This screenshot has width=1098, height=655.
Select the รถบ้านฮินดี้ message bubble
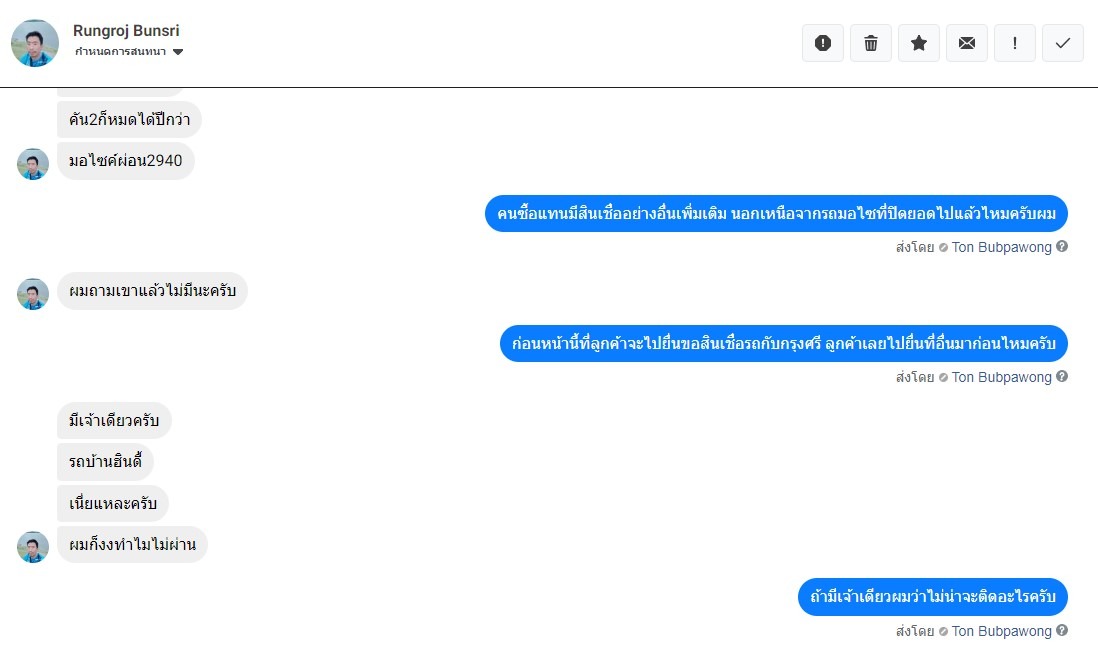point(105,462)
